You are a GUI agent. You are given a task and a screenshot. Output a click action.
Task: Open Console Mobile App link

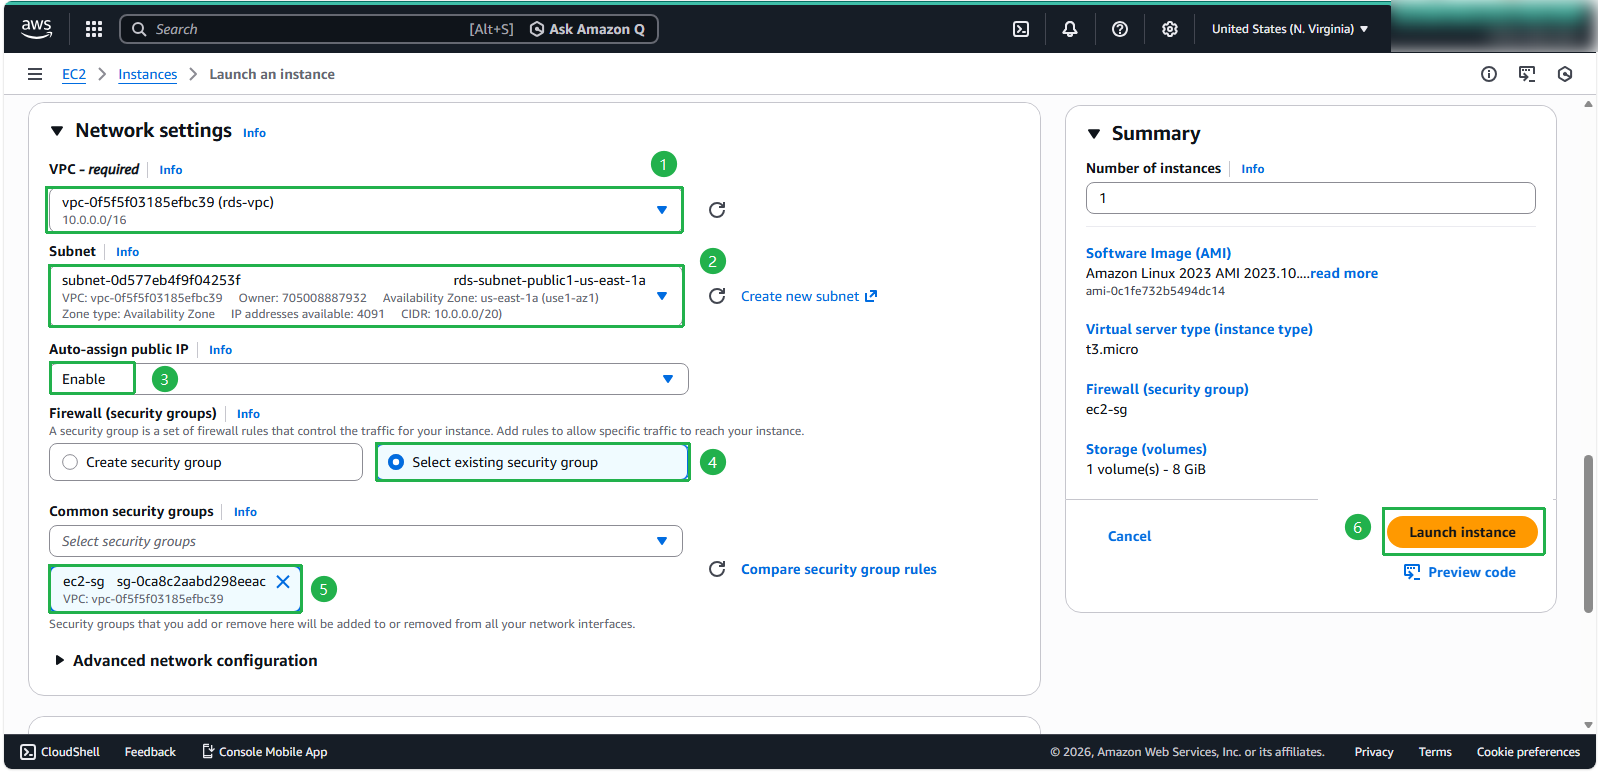pyautogui.click(x=264, y=752)
